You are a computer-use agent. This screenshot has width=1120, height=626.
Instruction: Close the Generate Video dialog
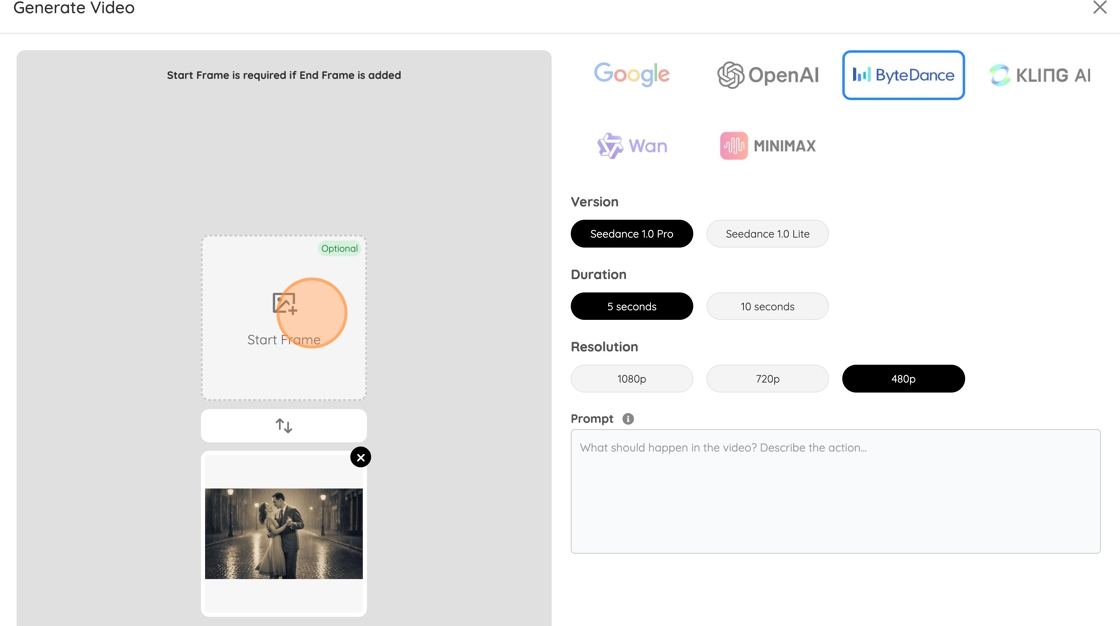(1099, 8)
